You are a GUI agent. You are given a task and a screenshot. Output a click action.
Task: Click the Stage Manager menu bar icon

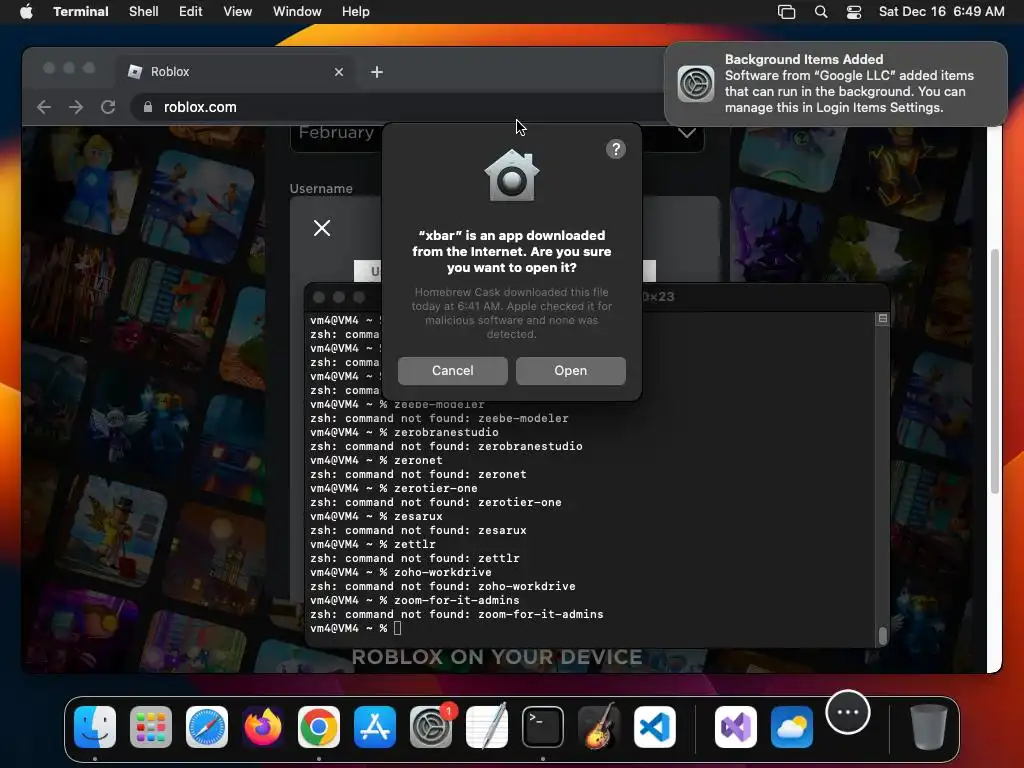point(786,12)
